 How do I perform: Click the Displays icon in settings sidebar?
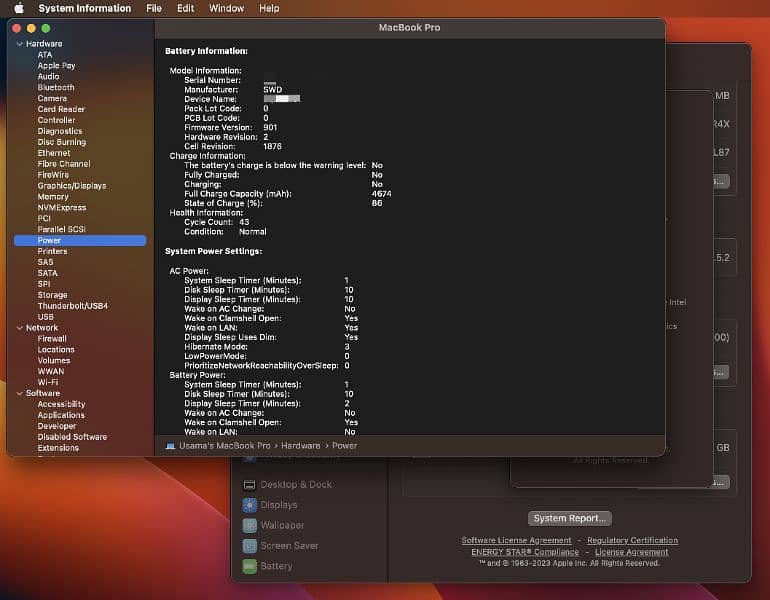(x=249, y=505)
